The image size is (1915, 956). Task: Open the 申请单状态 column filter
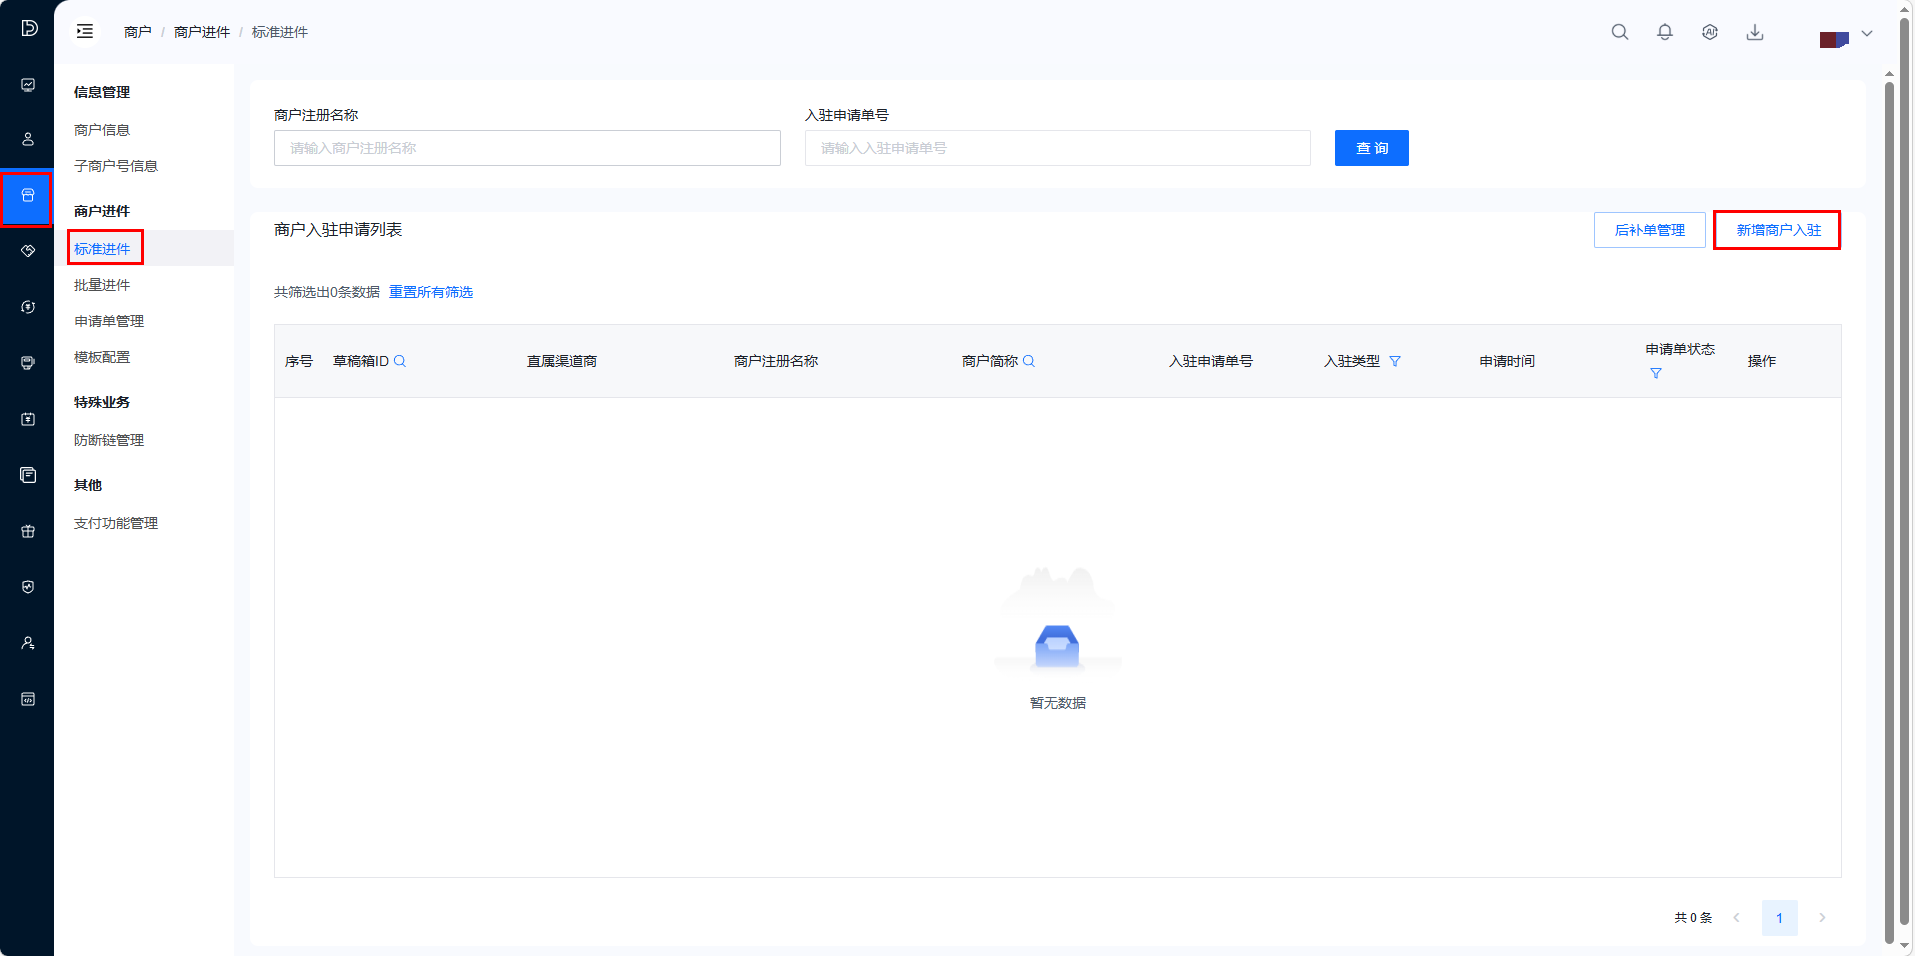(x=1655, y=373)
